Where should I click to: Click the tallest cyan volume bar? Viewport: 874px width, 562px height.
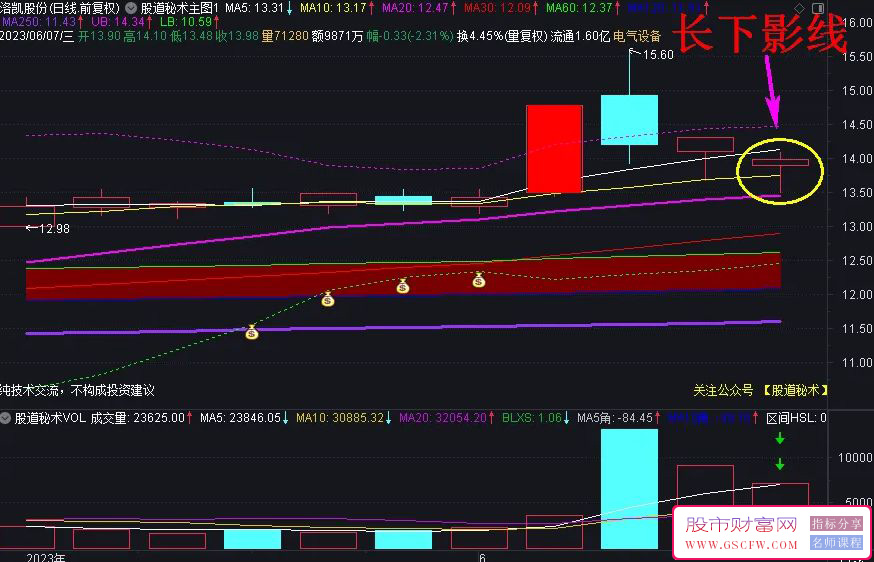629,488
